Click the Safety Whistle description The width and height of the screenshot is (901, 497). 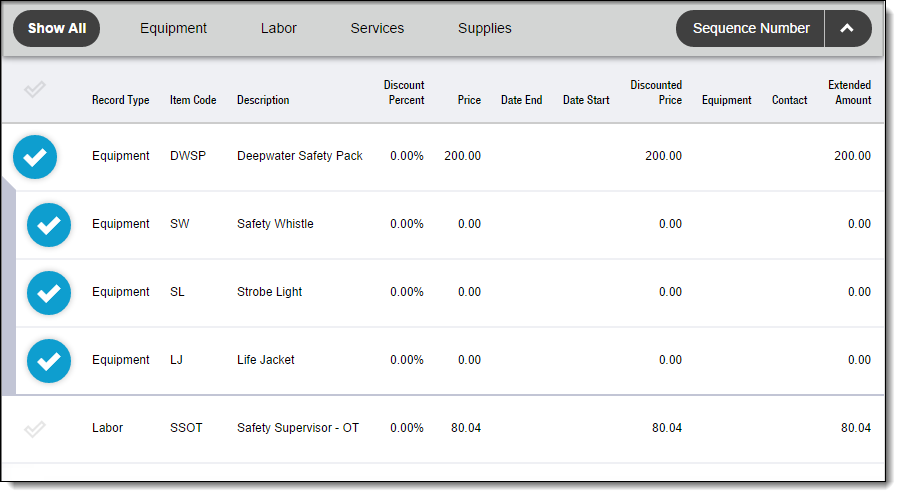(x=275, y=224)
